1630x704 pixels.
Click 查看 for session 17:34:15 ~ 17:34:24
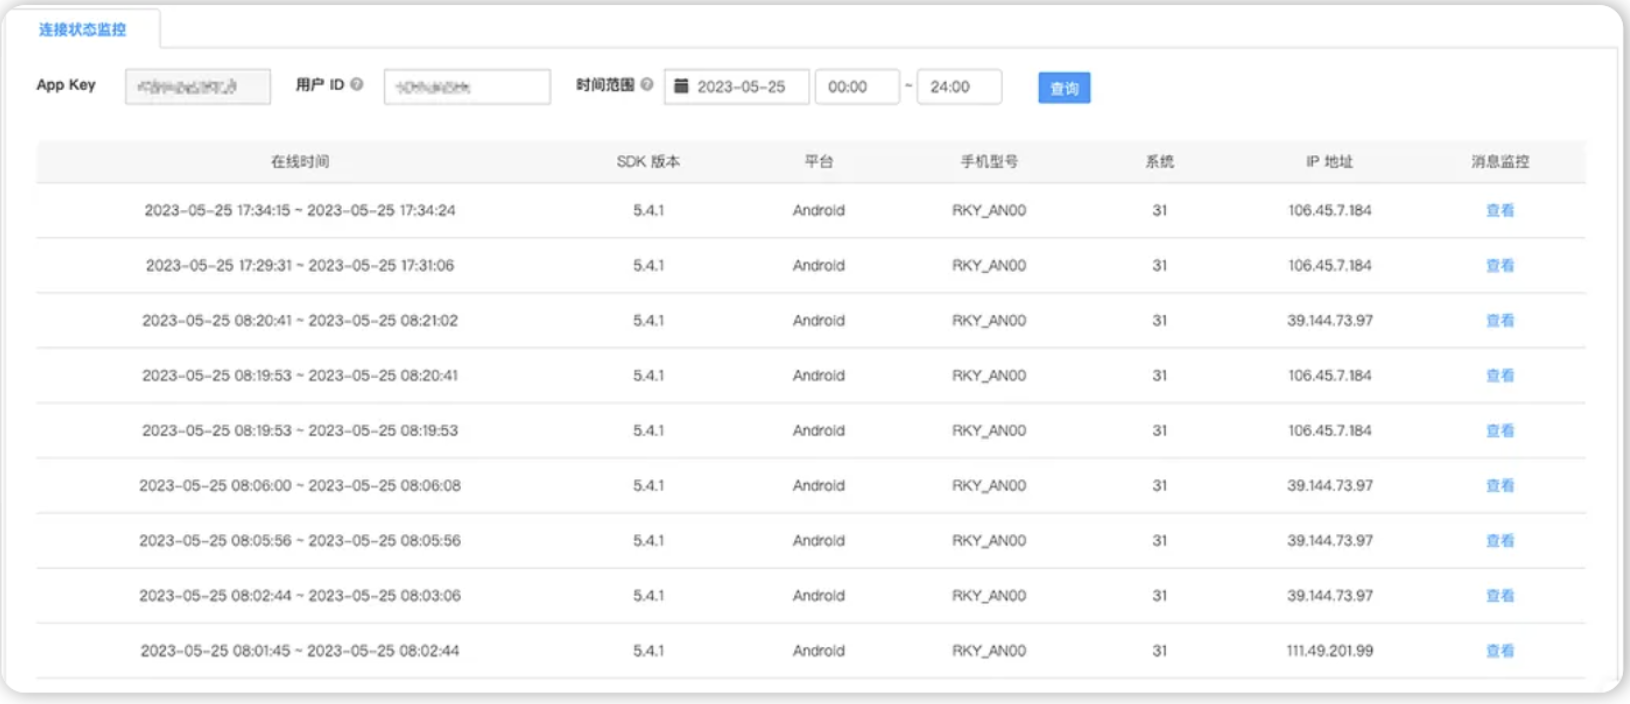(1500, 210)
